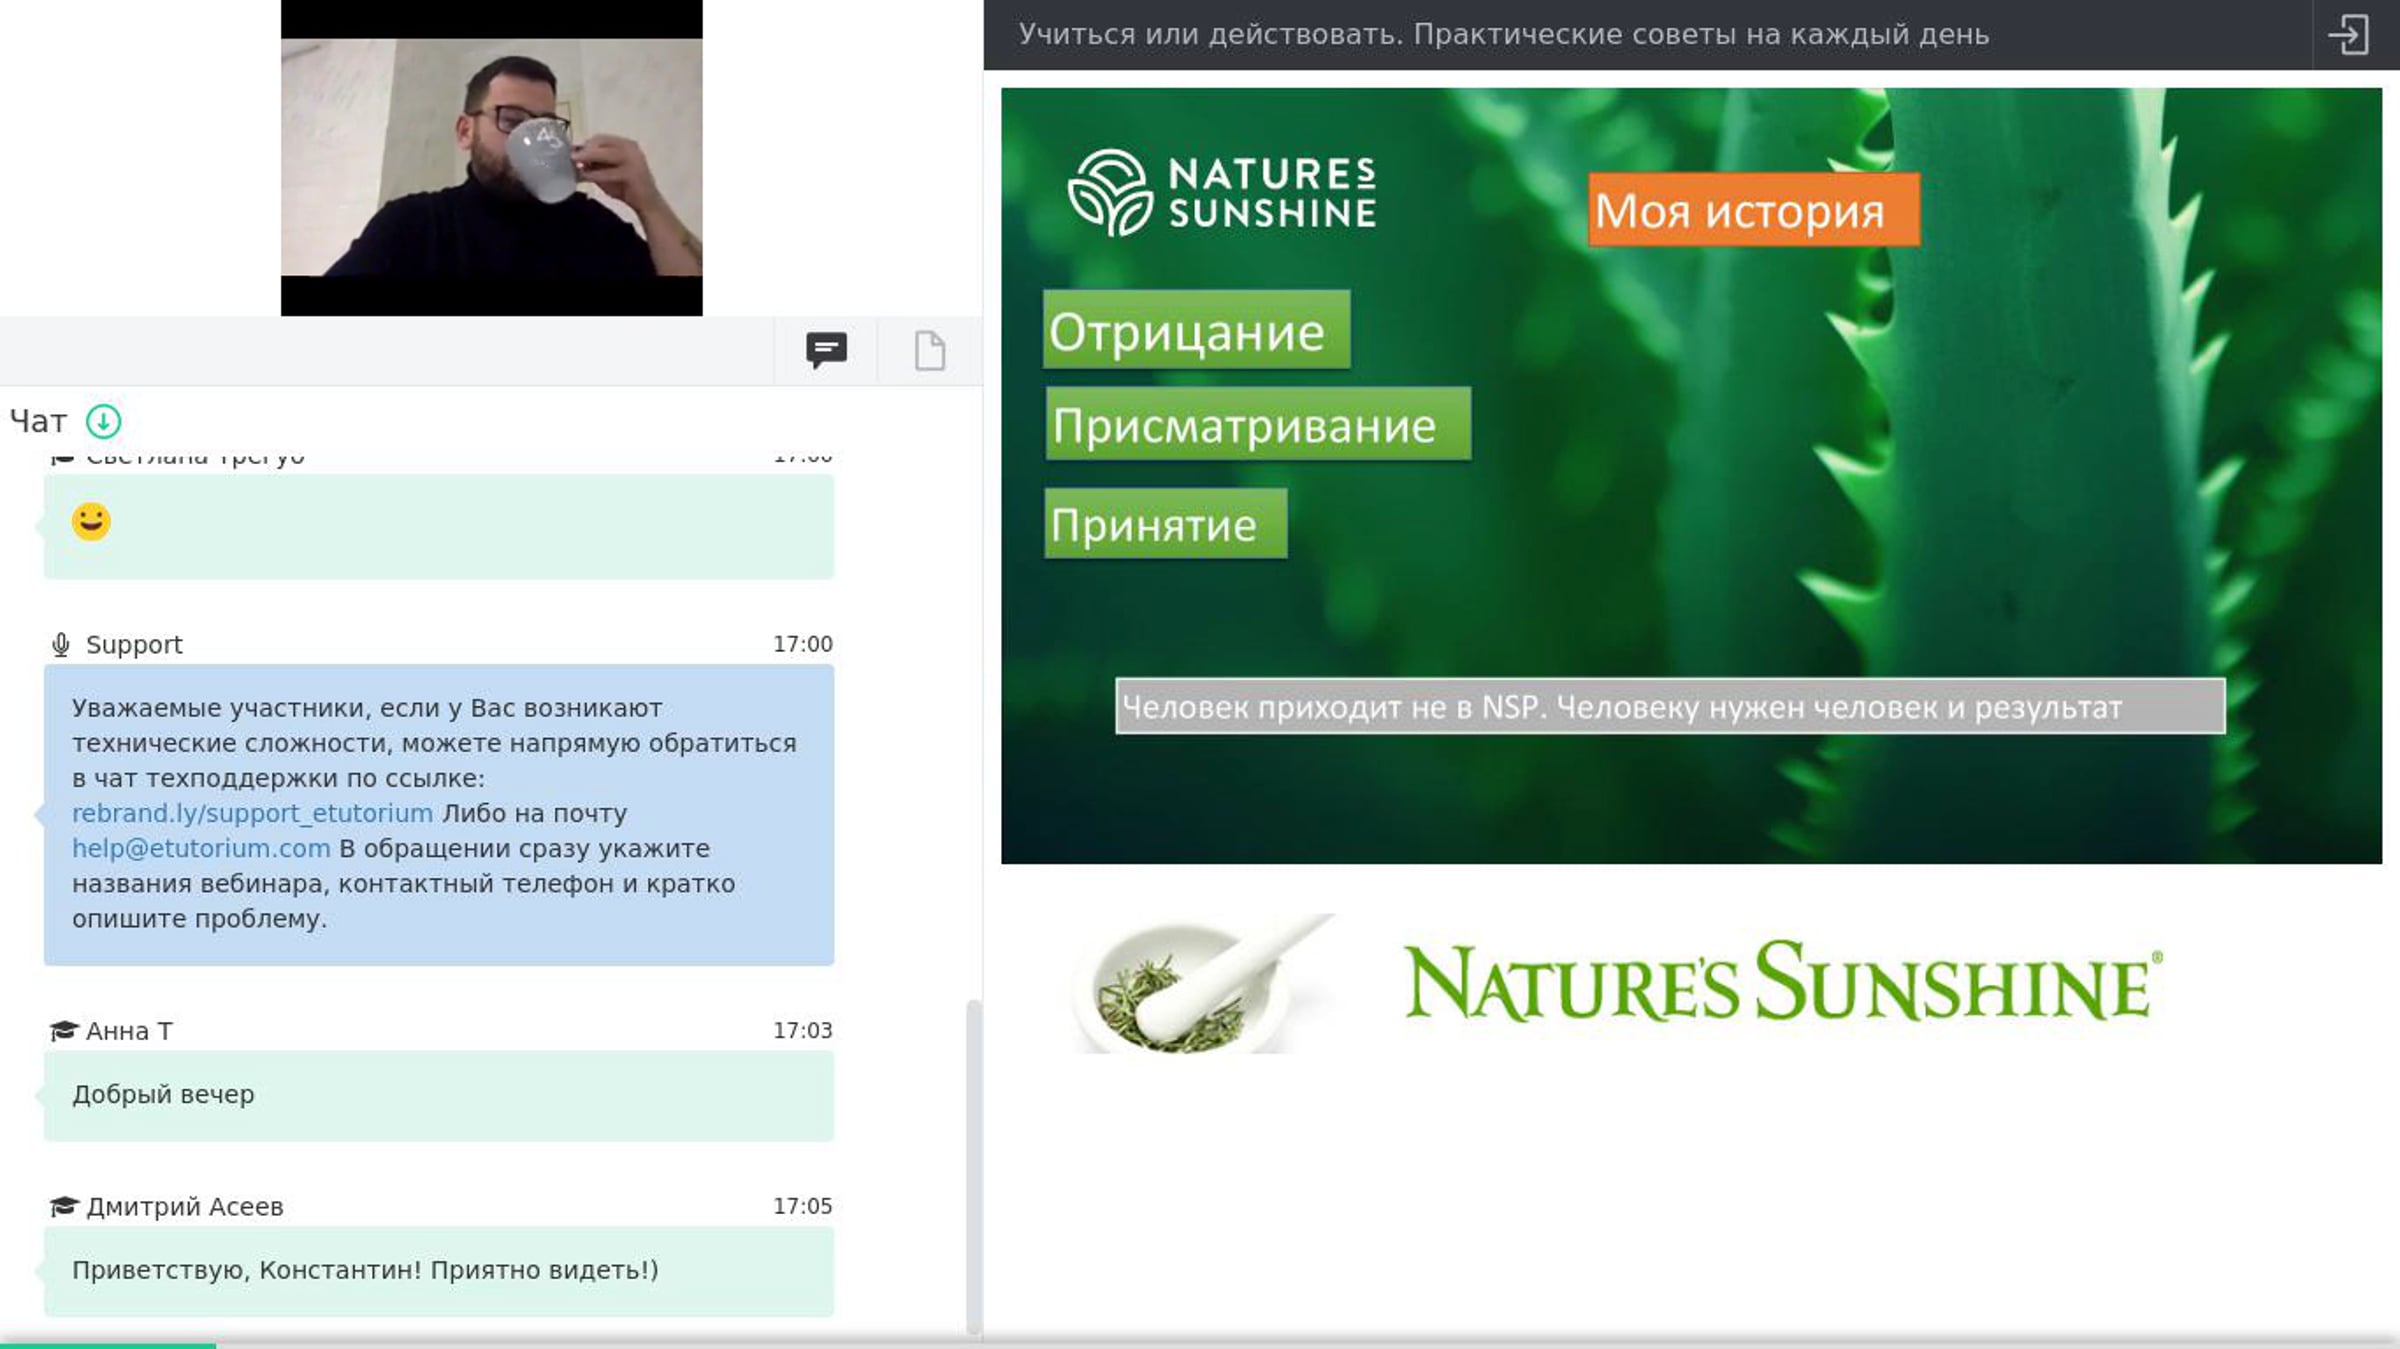Click the "Принятие" slide label
2400x1349 pixels.
(1165, 523)
